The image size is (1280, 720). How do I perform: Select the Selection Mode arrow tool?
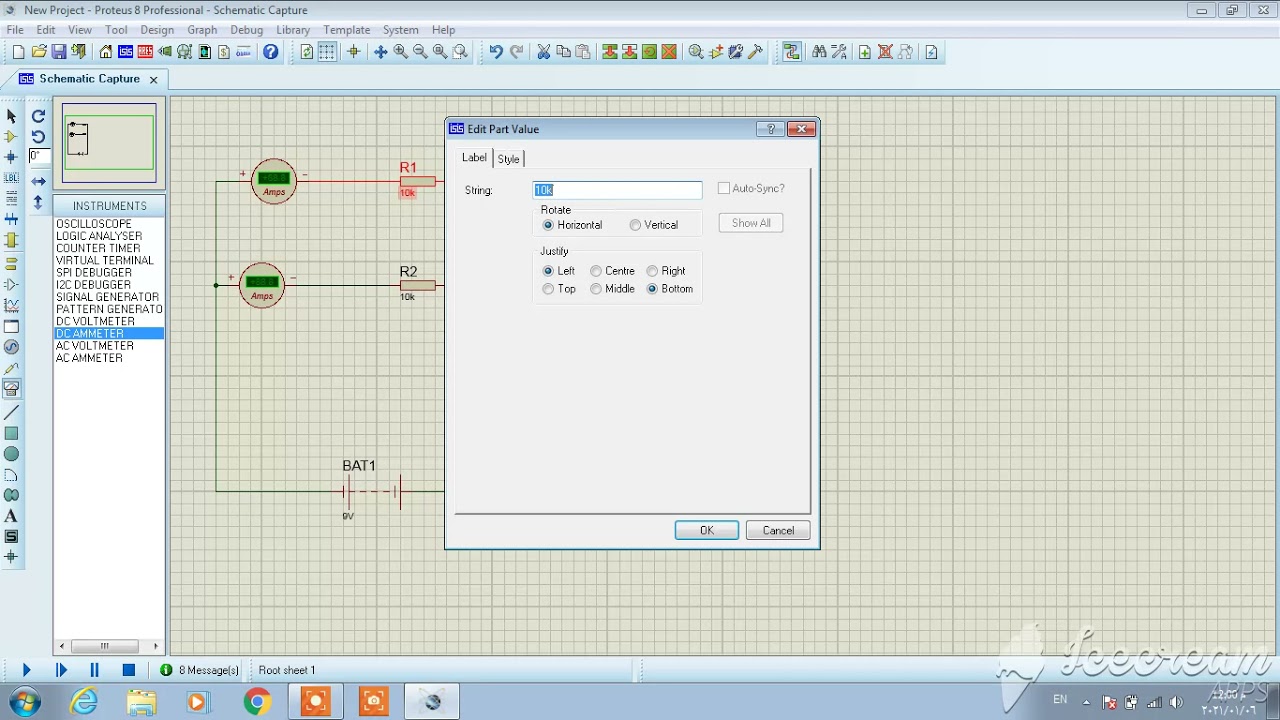click(12, 116)
